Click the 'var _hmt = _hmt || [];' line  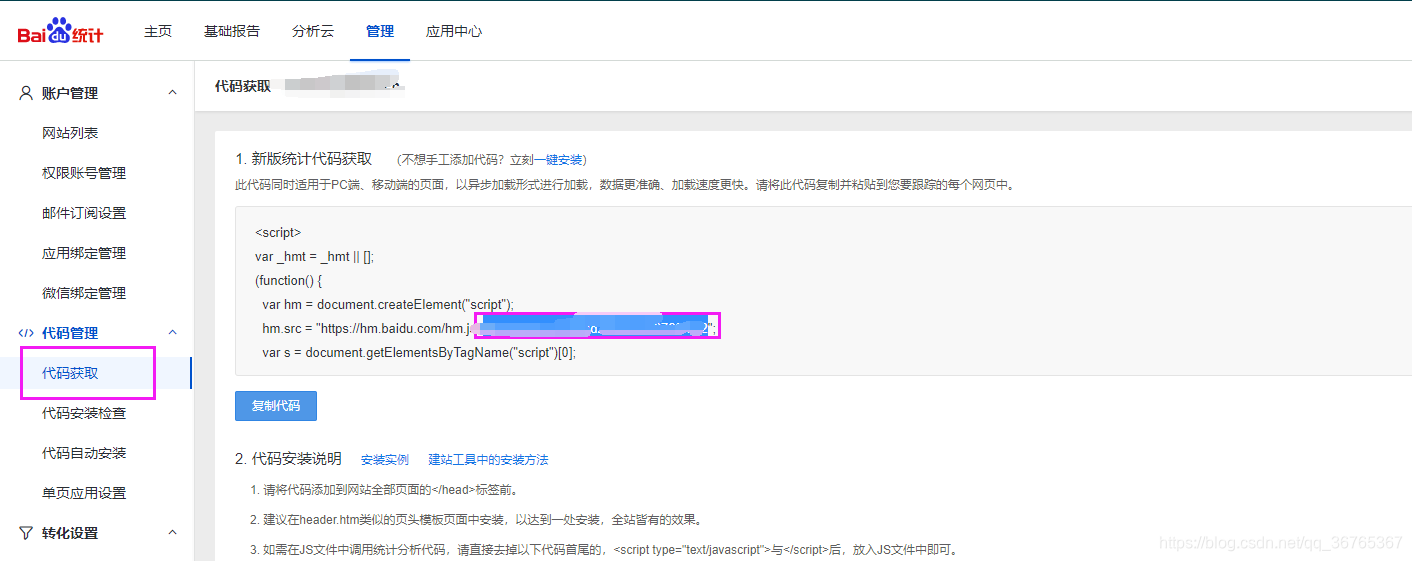tap(315, 257)
